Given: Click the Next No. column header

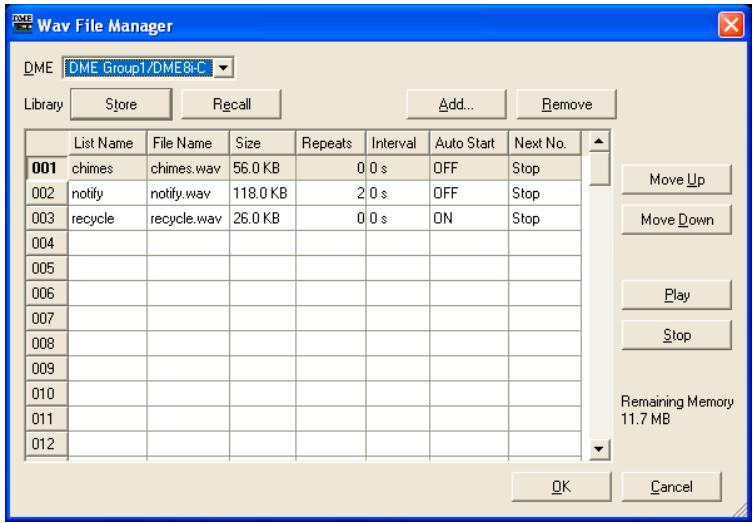Looking at the screenshot, I should 545,143.
